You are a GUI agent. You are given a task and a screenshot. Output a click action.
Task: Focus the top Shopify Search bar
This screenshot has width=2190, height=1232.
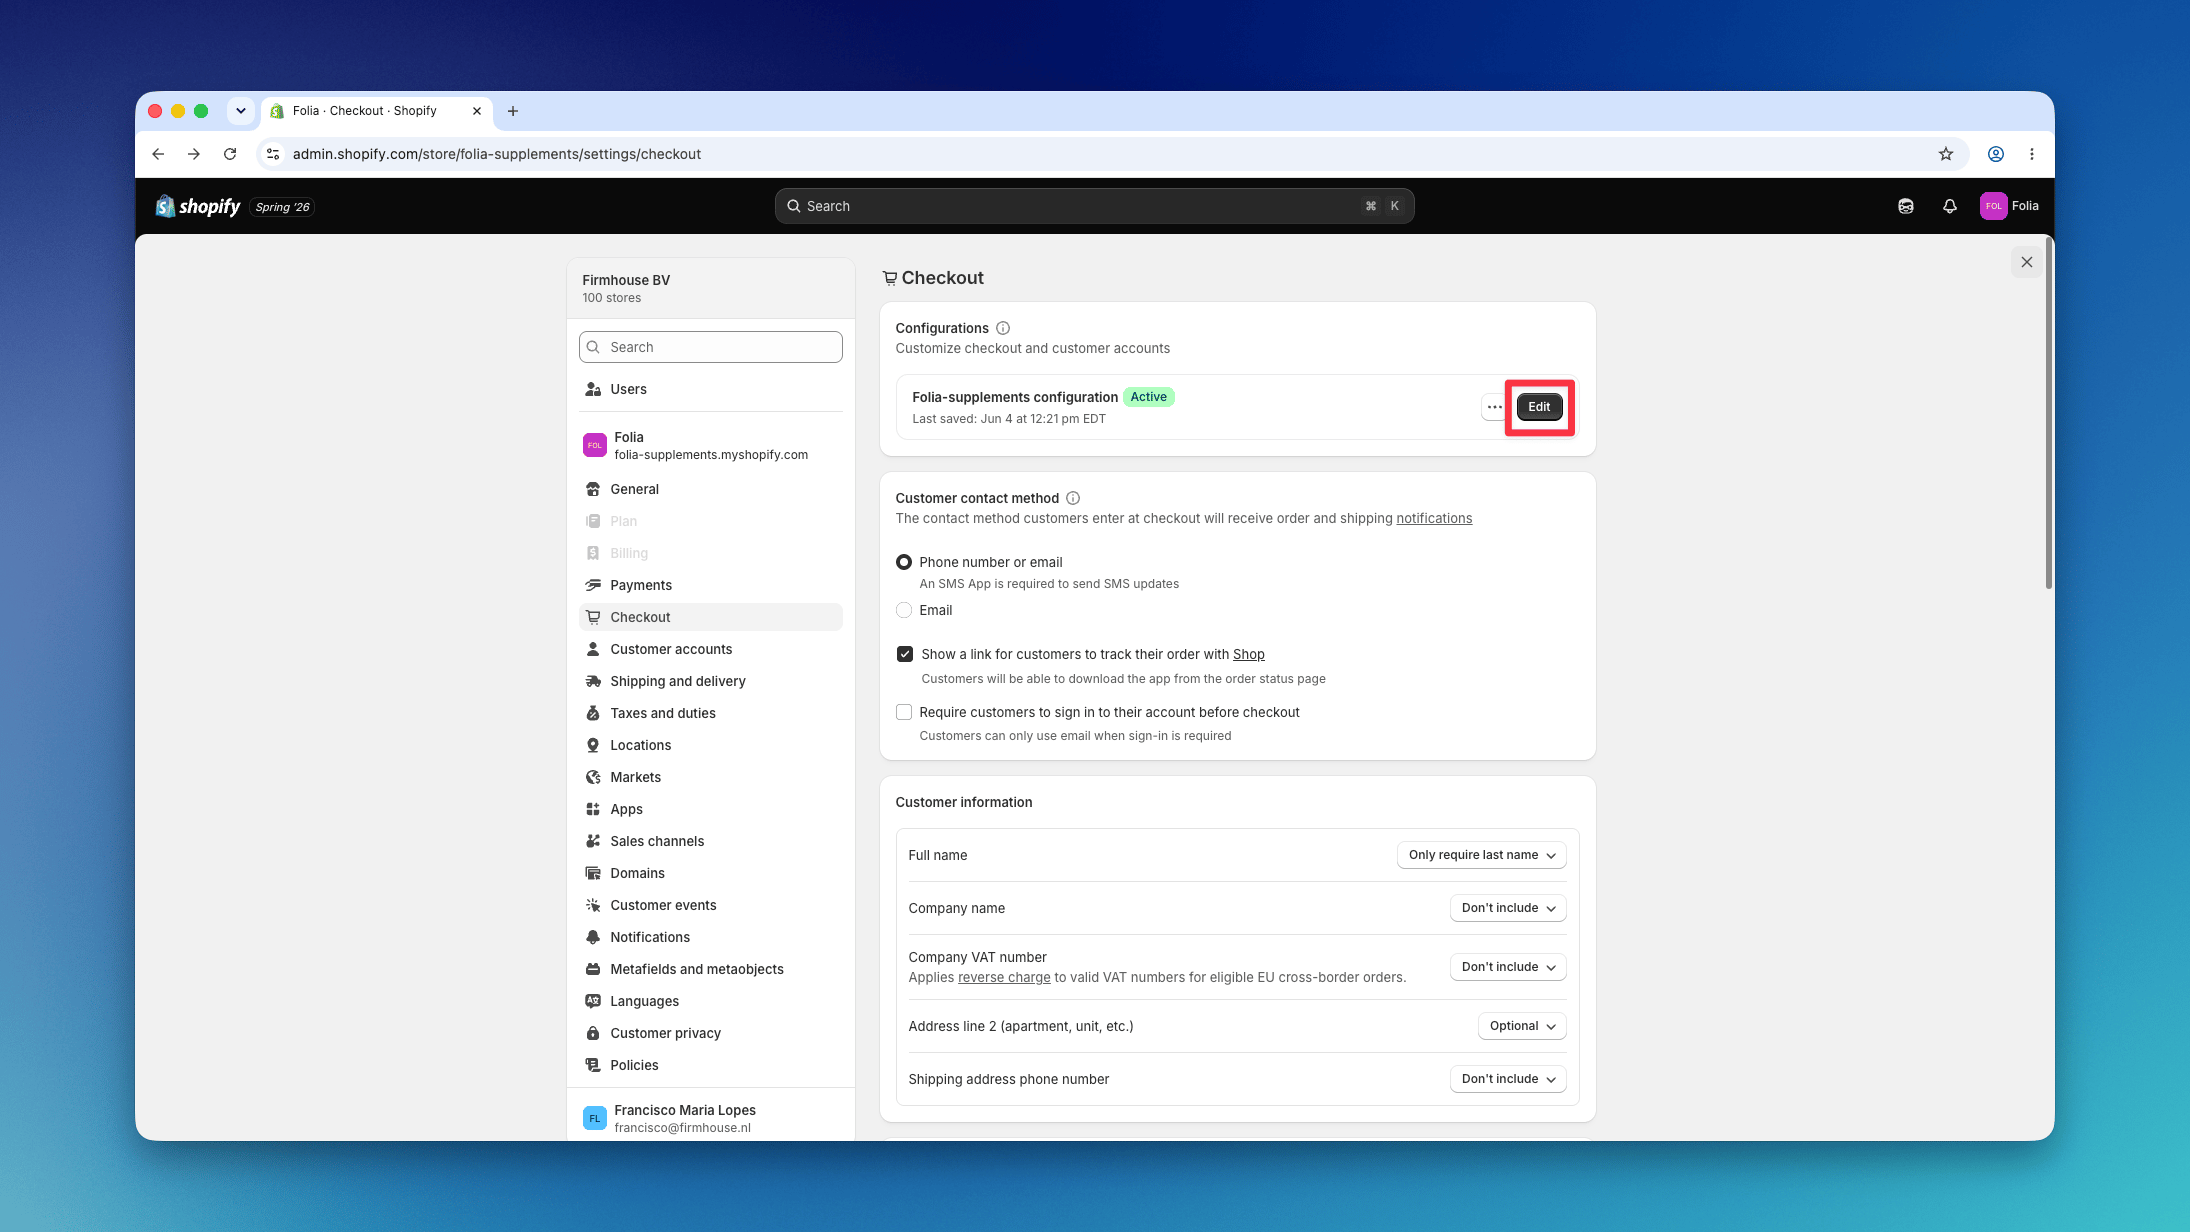coord(1094,206)
